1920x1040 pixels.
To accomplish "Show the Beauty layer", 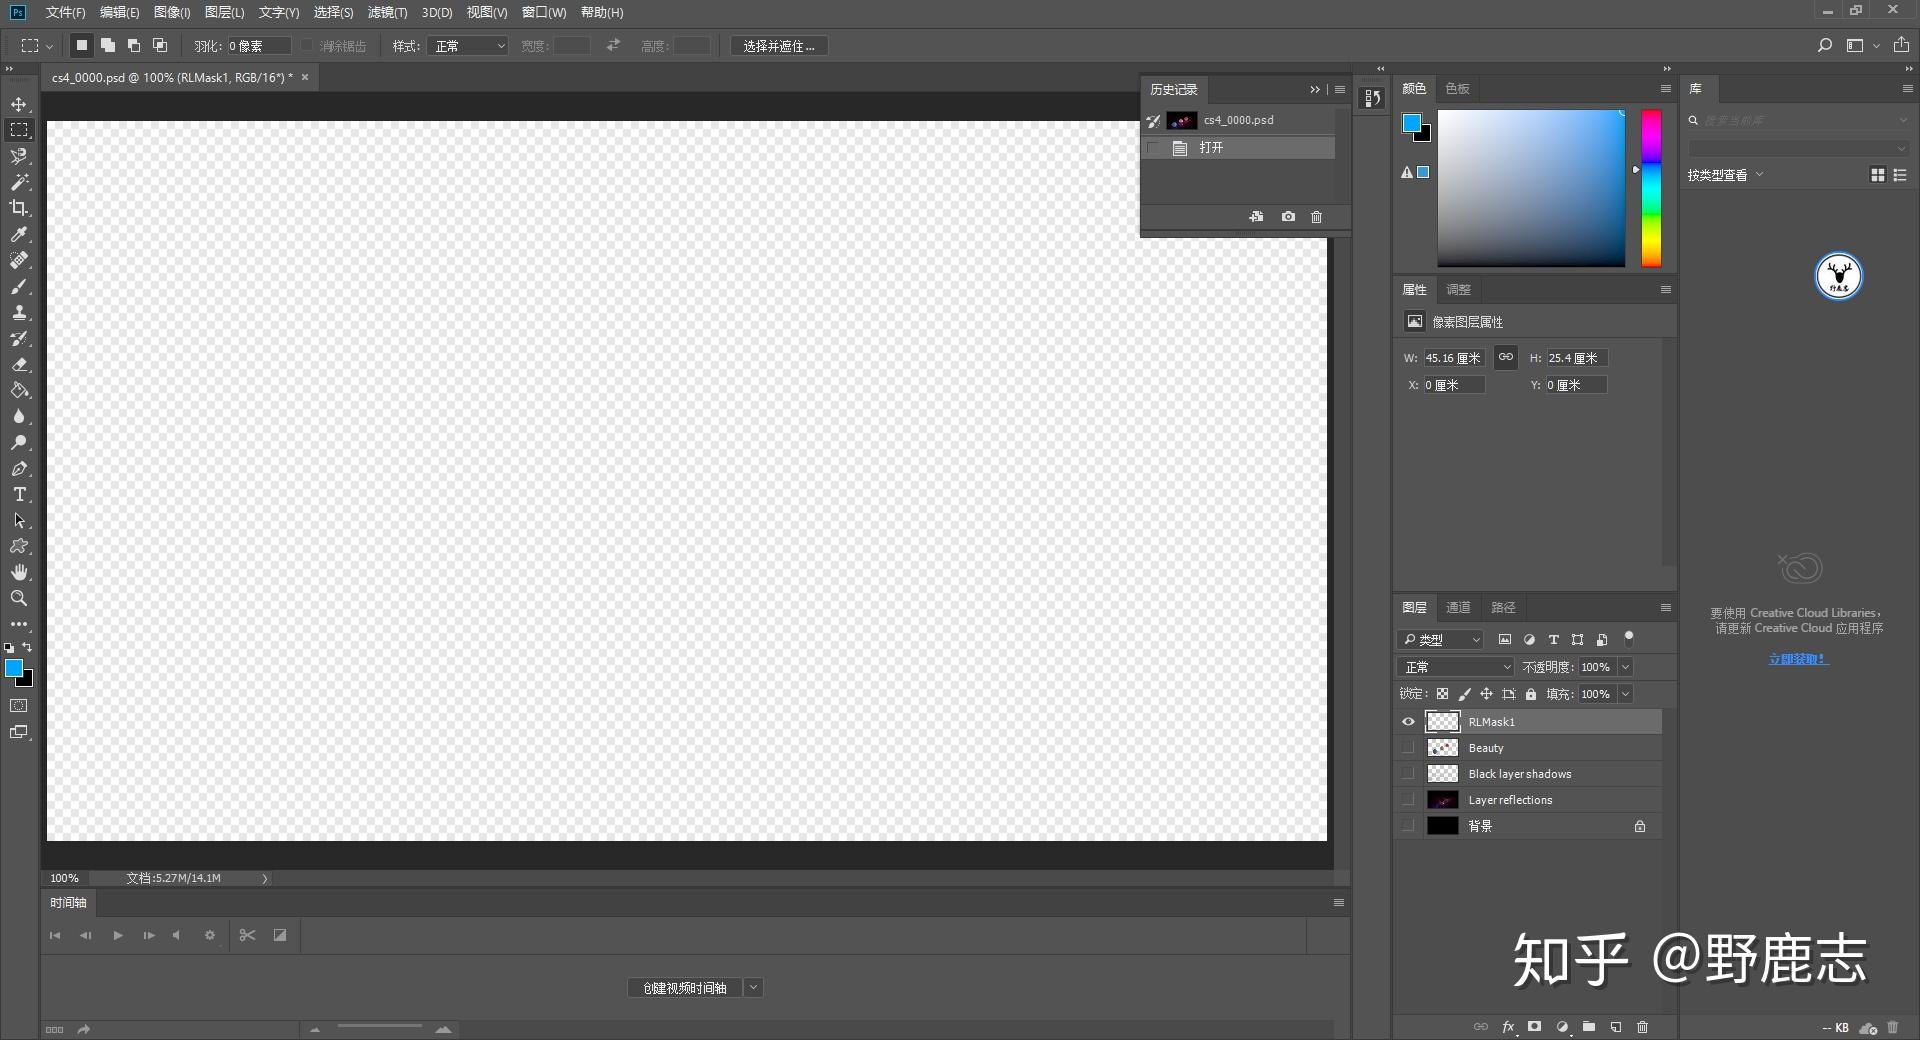I will (x=1408, y=748).
